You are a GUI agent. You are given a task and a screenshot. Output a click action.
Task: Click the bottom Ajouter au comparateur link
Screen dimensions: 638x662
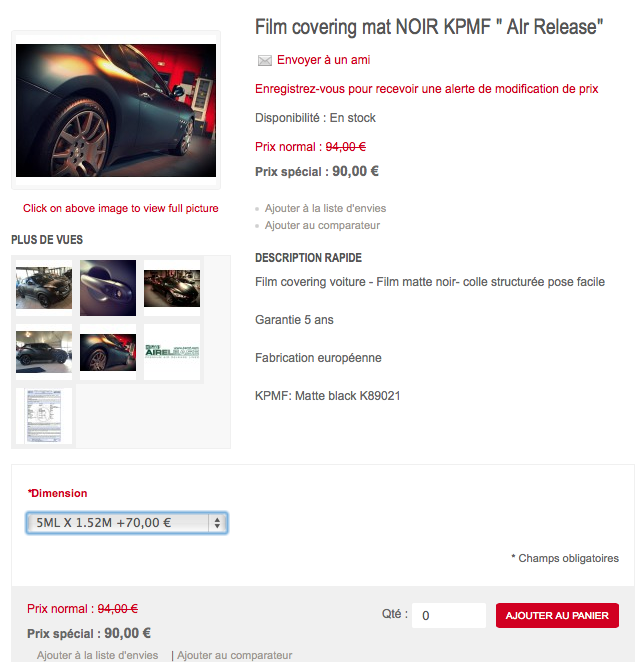[234, 655]
